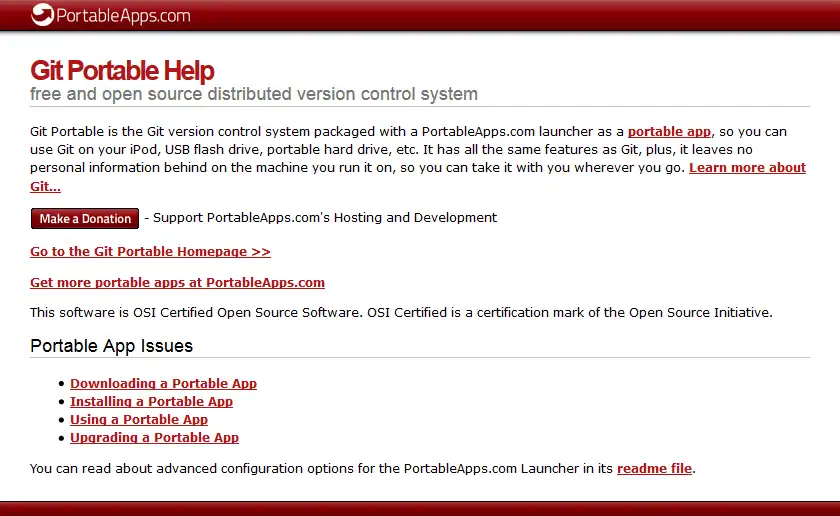Click the Make a Donation button
This screenshot has height=516, width=840.
tap(85, 219)
